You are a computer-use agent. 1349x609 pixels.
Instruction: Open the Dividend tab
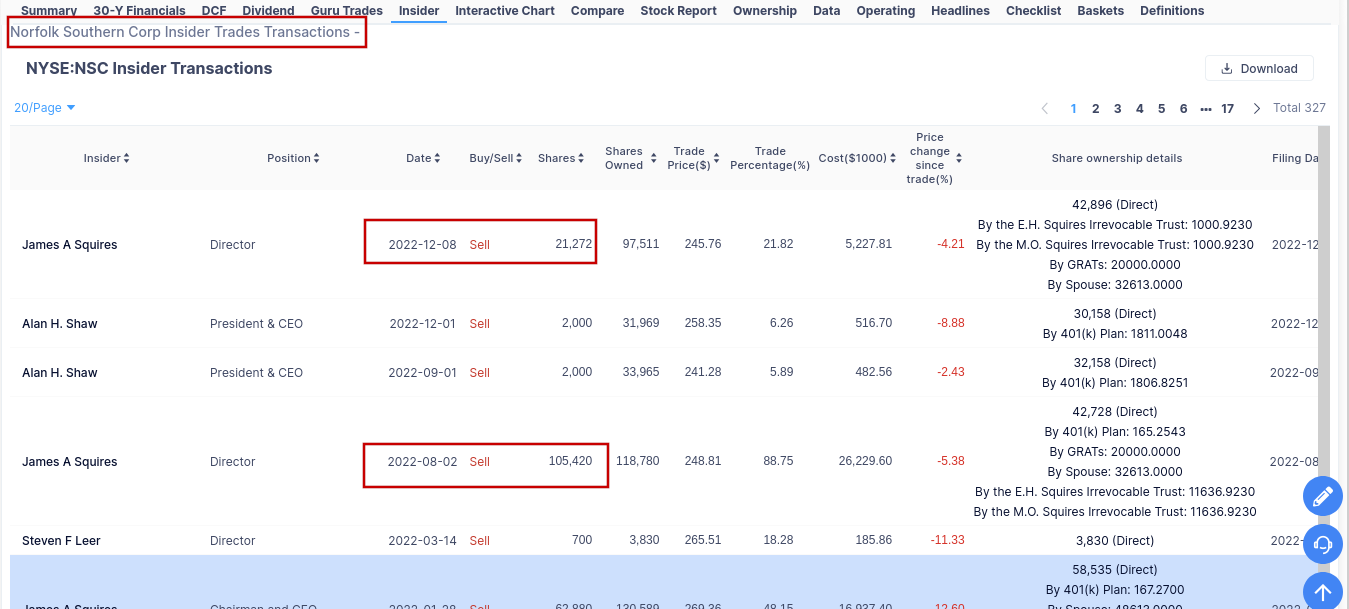coord(268,11)
